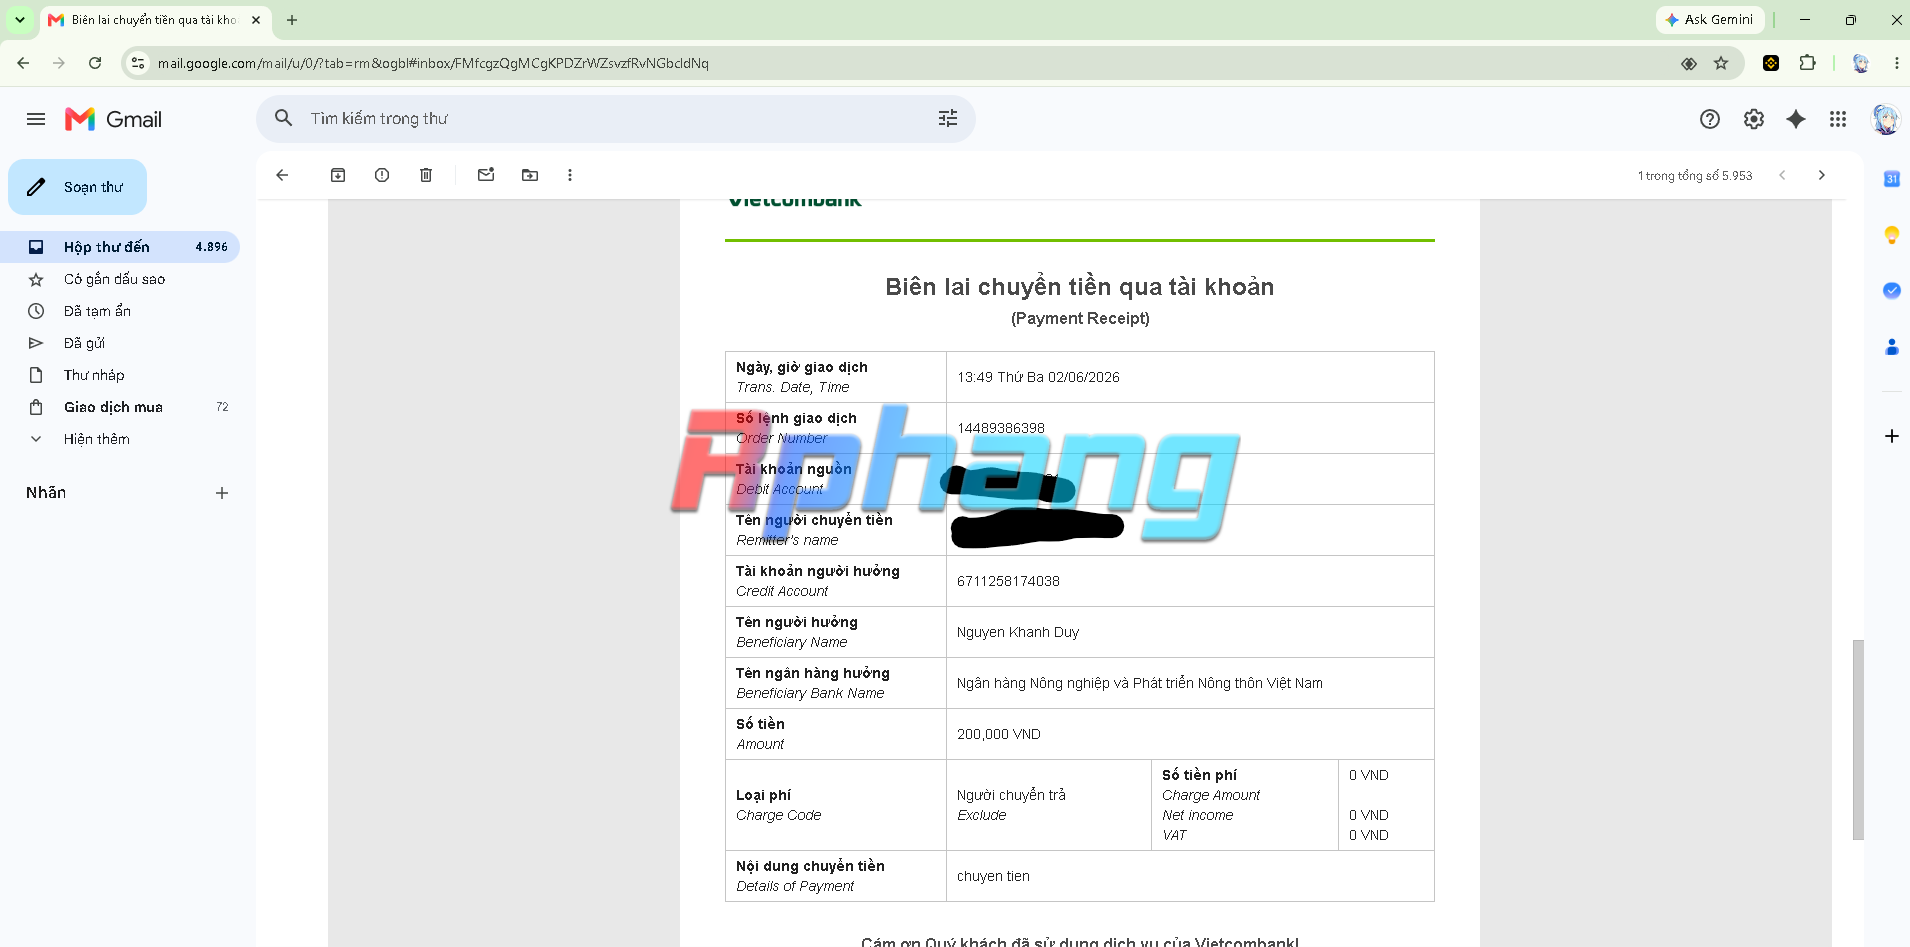Open Google Contacts side panel
The height and width of the screenshot is (947, 1910).
pos(1892,347)
